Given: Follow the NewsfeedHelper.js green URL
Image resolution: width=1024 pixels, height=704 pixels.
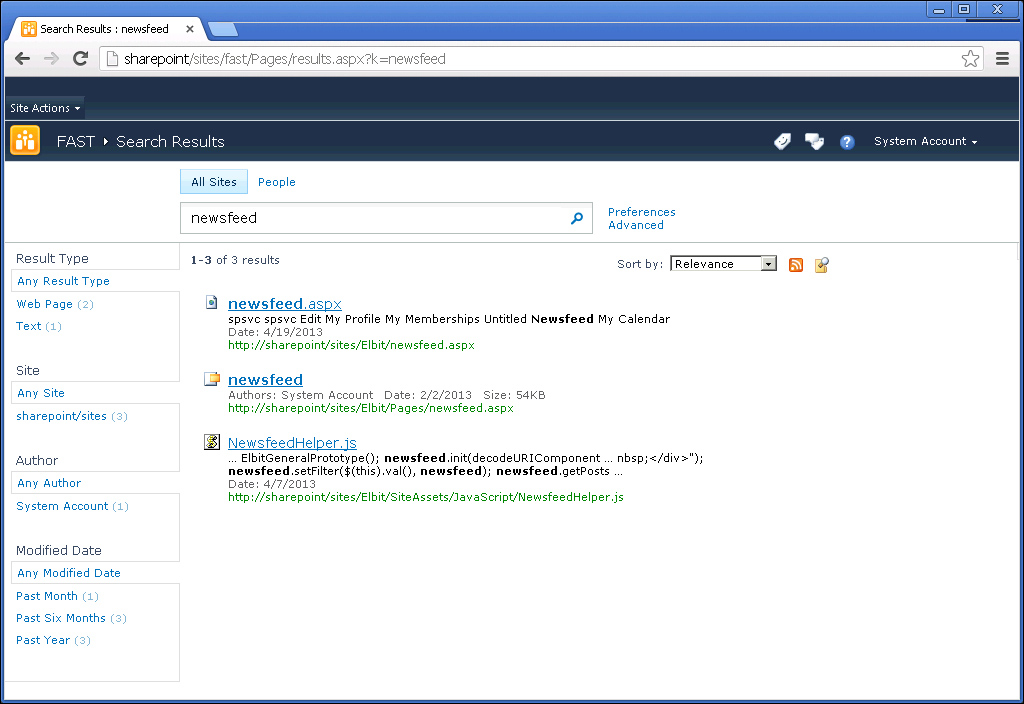Looking at the screenshot, I should tap(426, 497).
